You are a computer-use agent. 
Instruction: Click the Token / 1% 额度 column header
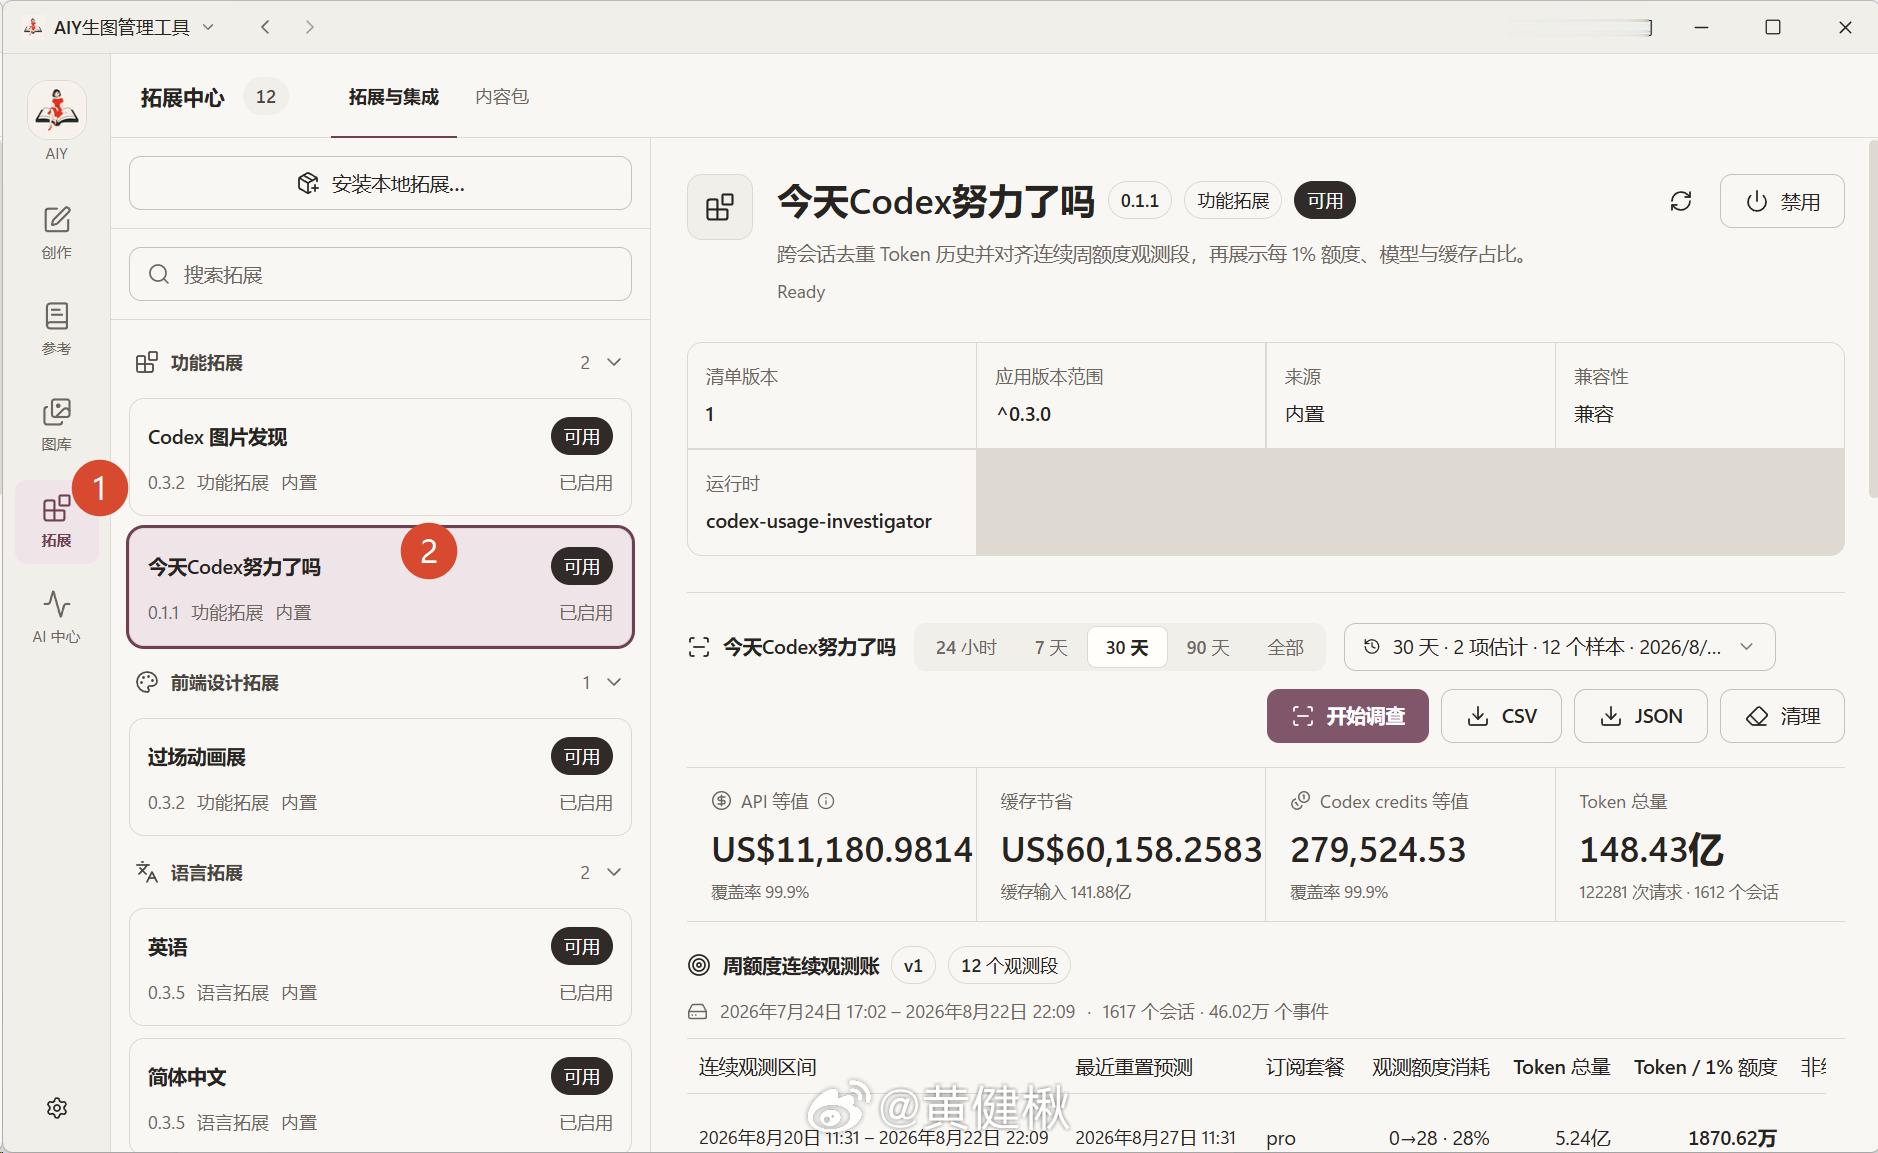point(1705,1067)
